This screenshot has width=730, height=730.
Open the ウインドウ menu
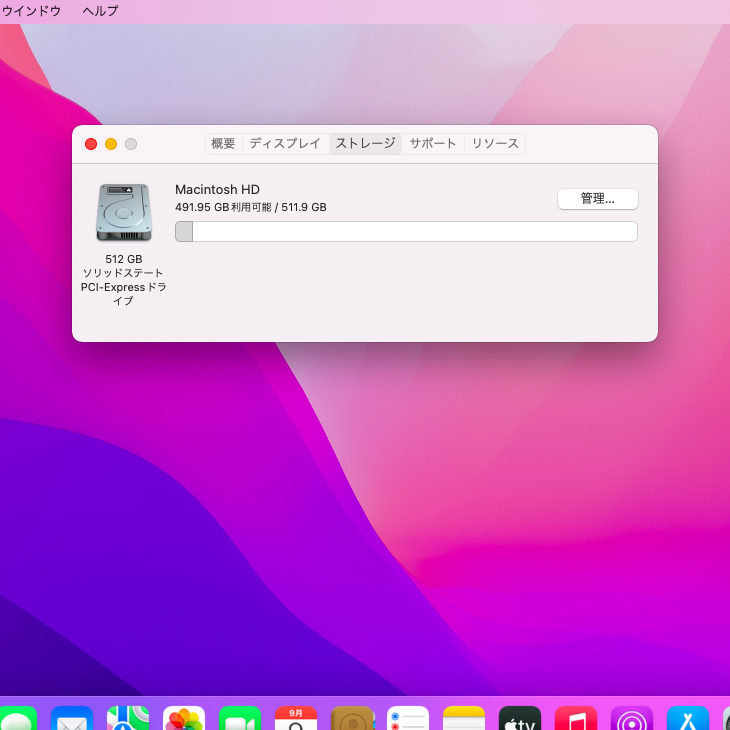point(31,11)
